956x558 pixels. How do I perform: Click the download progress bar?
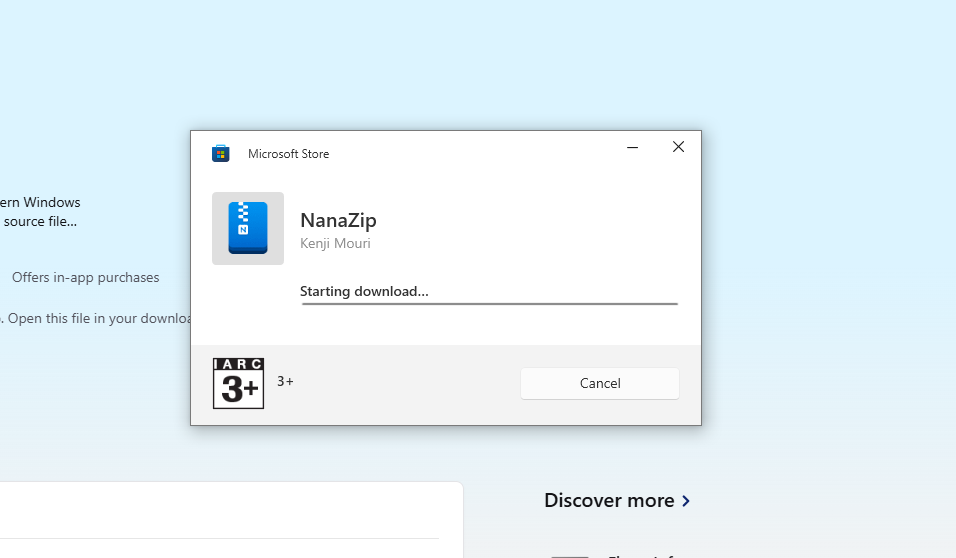pyautogui.click(x=490, y=303)
